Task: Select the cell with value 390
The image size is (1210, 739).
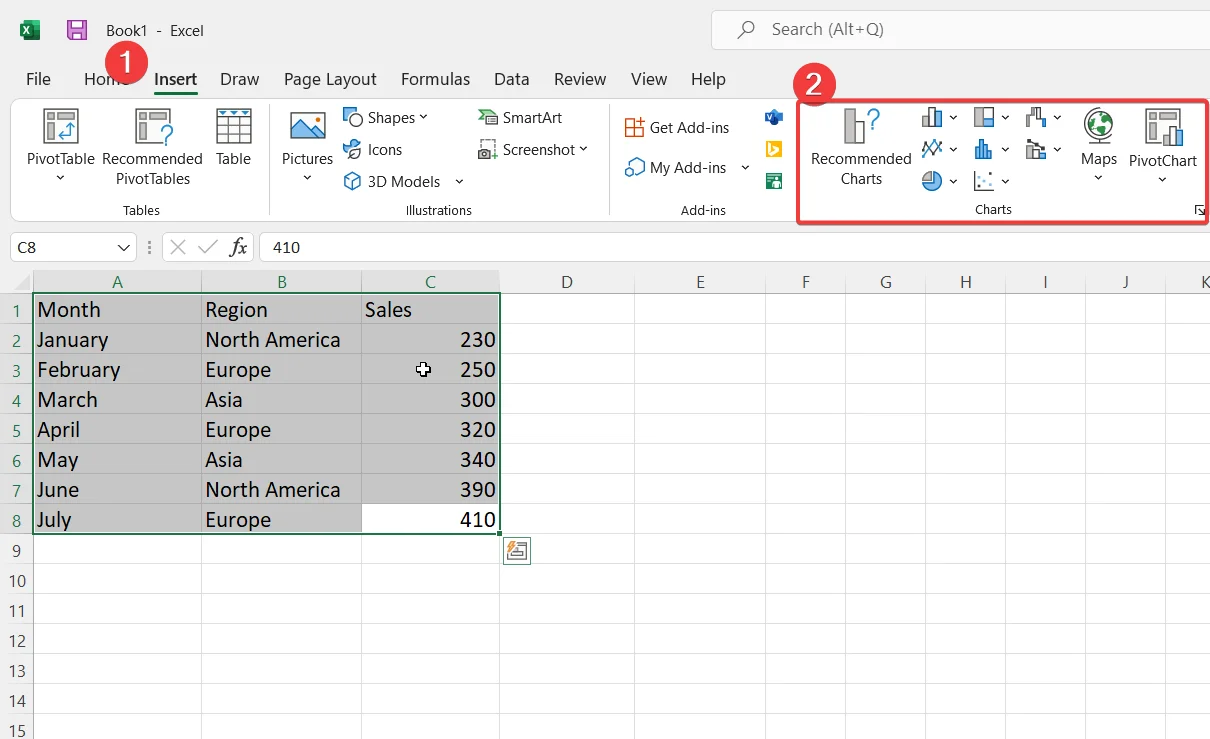Action: (431, 489)
